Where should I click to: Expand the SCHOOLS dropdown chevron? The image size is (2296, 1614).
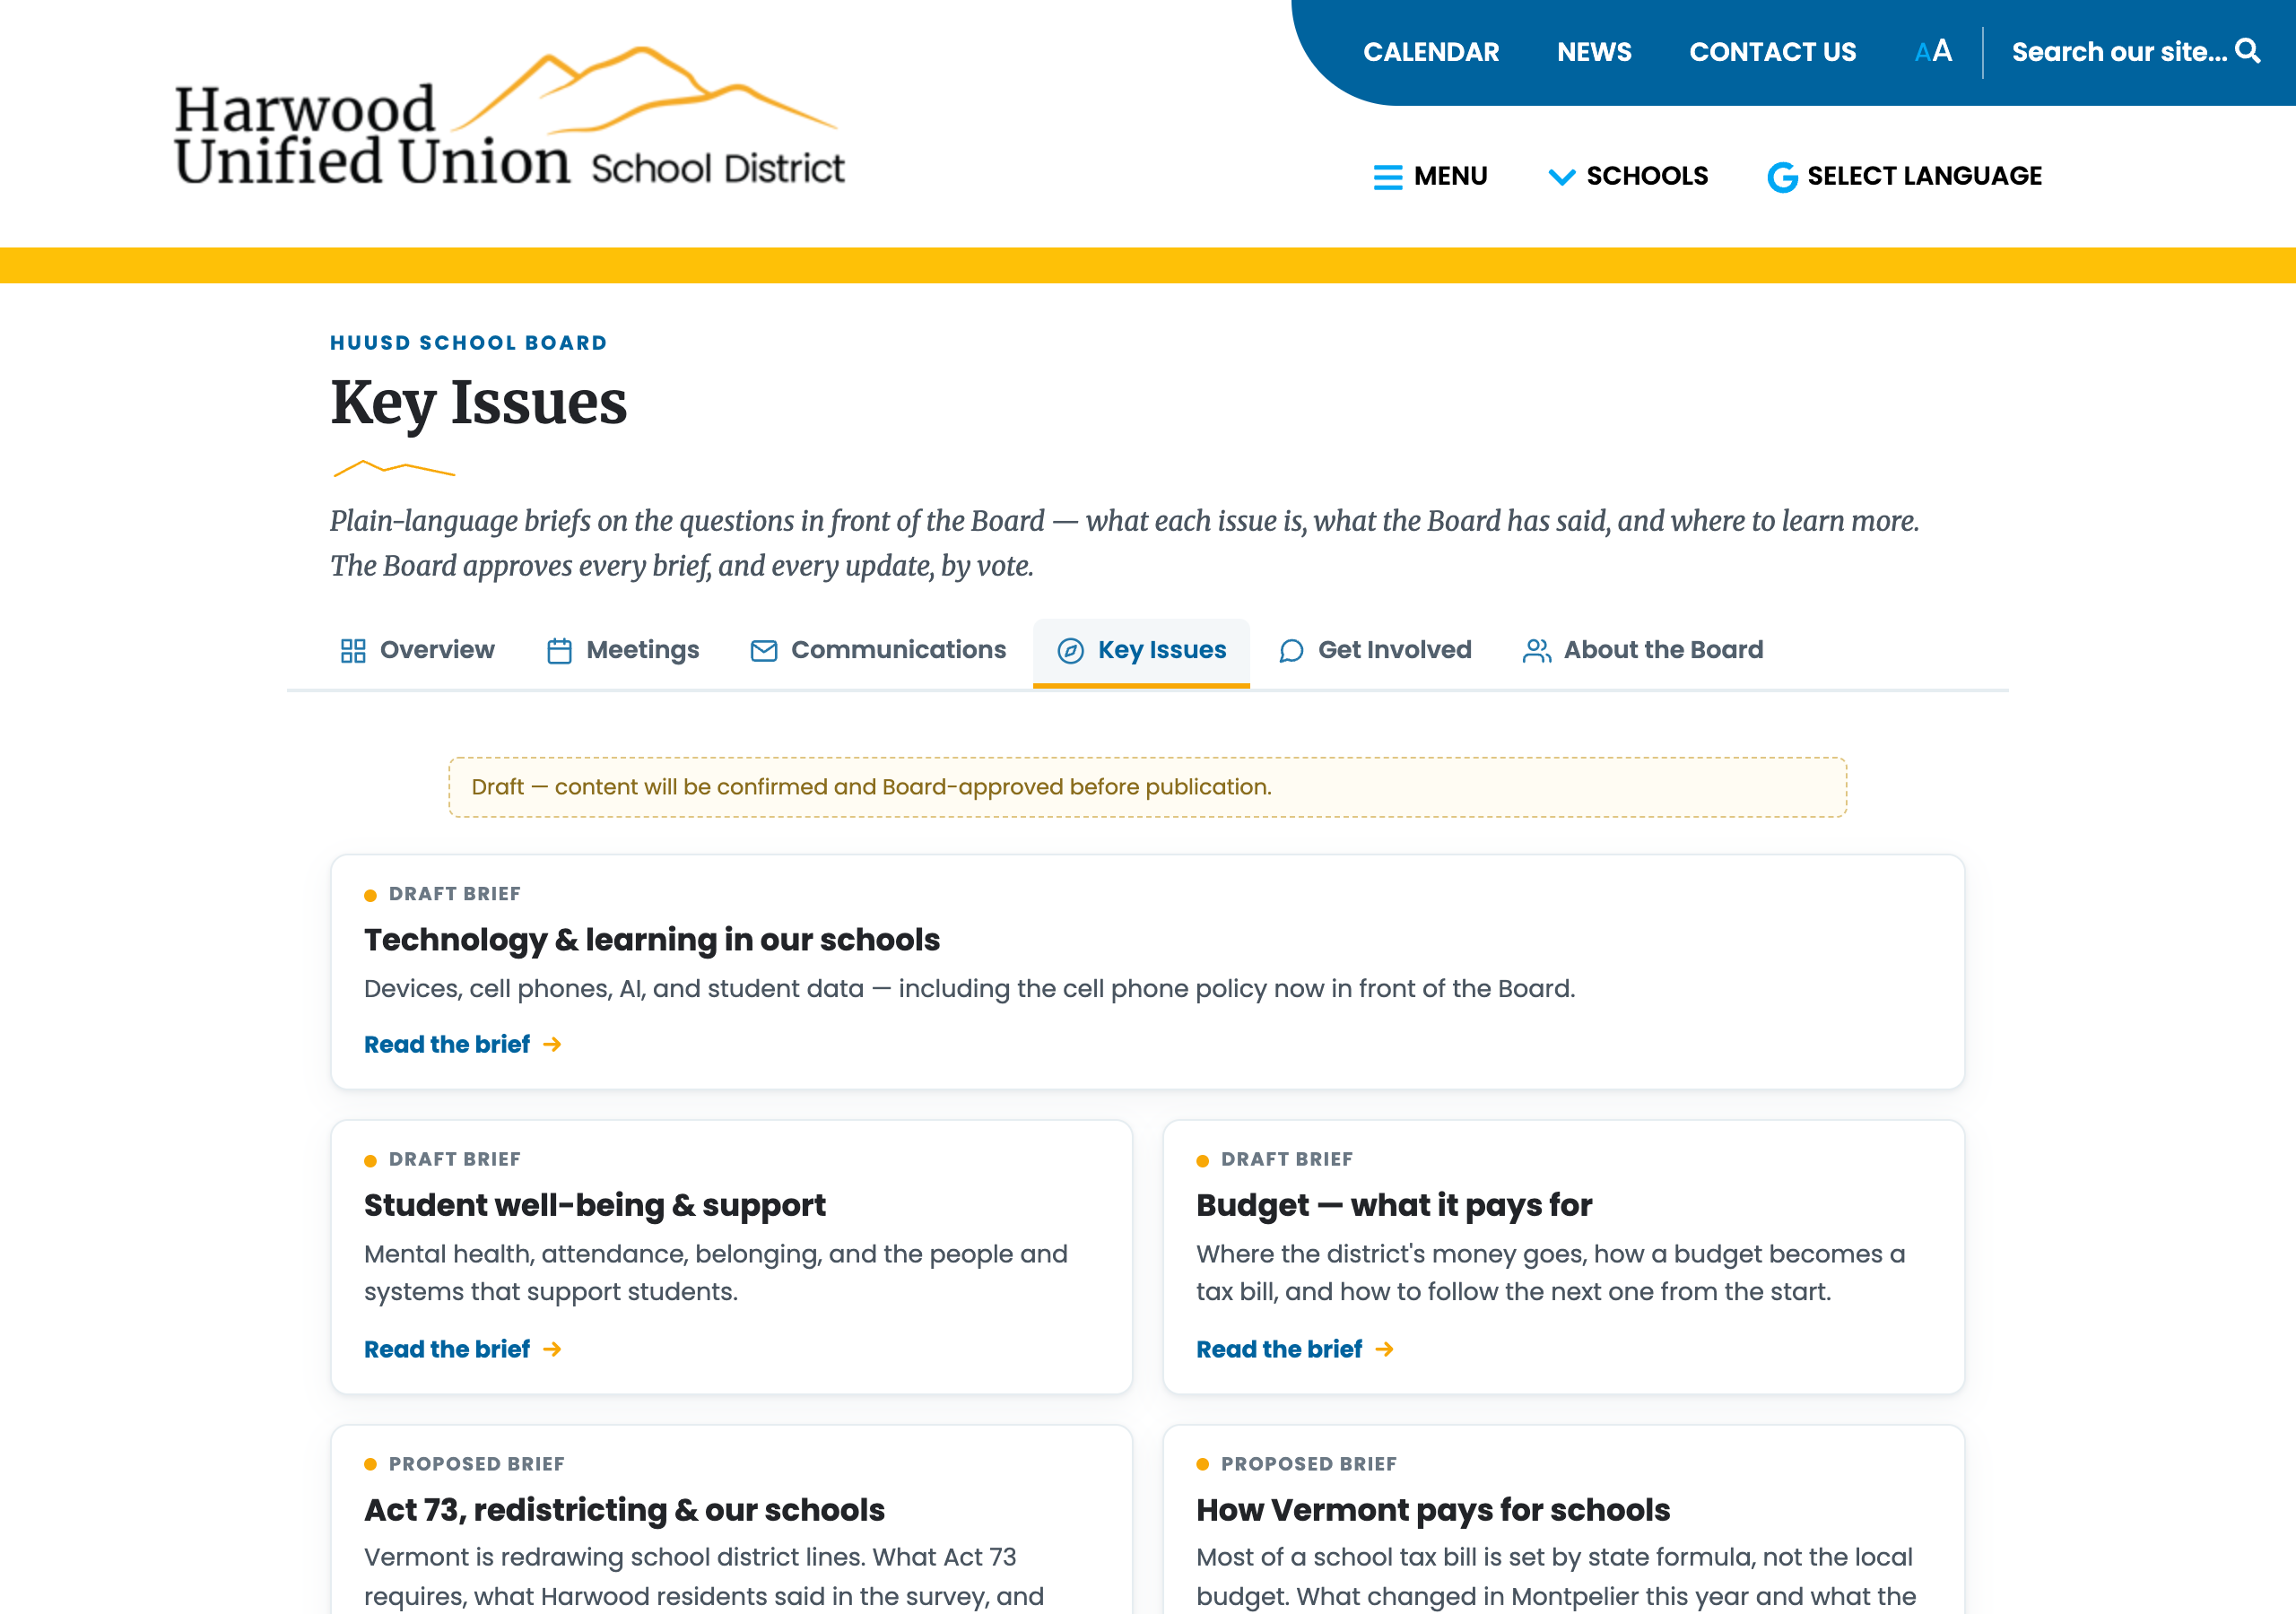click(x=1561, y=177)
